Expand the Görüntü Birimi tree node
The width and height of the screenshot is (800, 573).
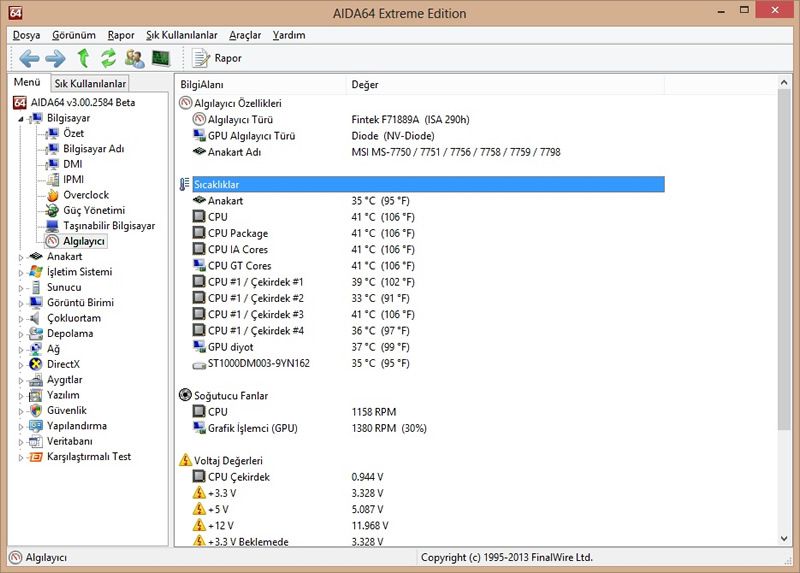[x=21, y=303]
